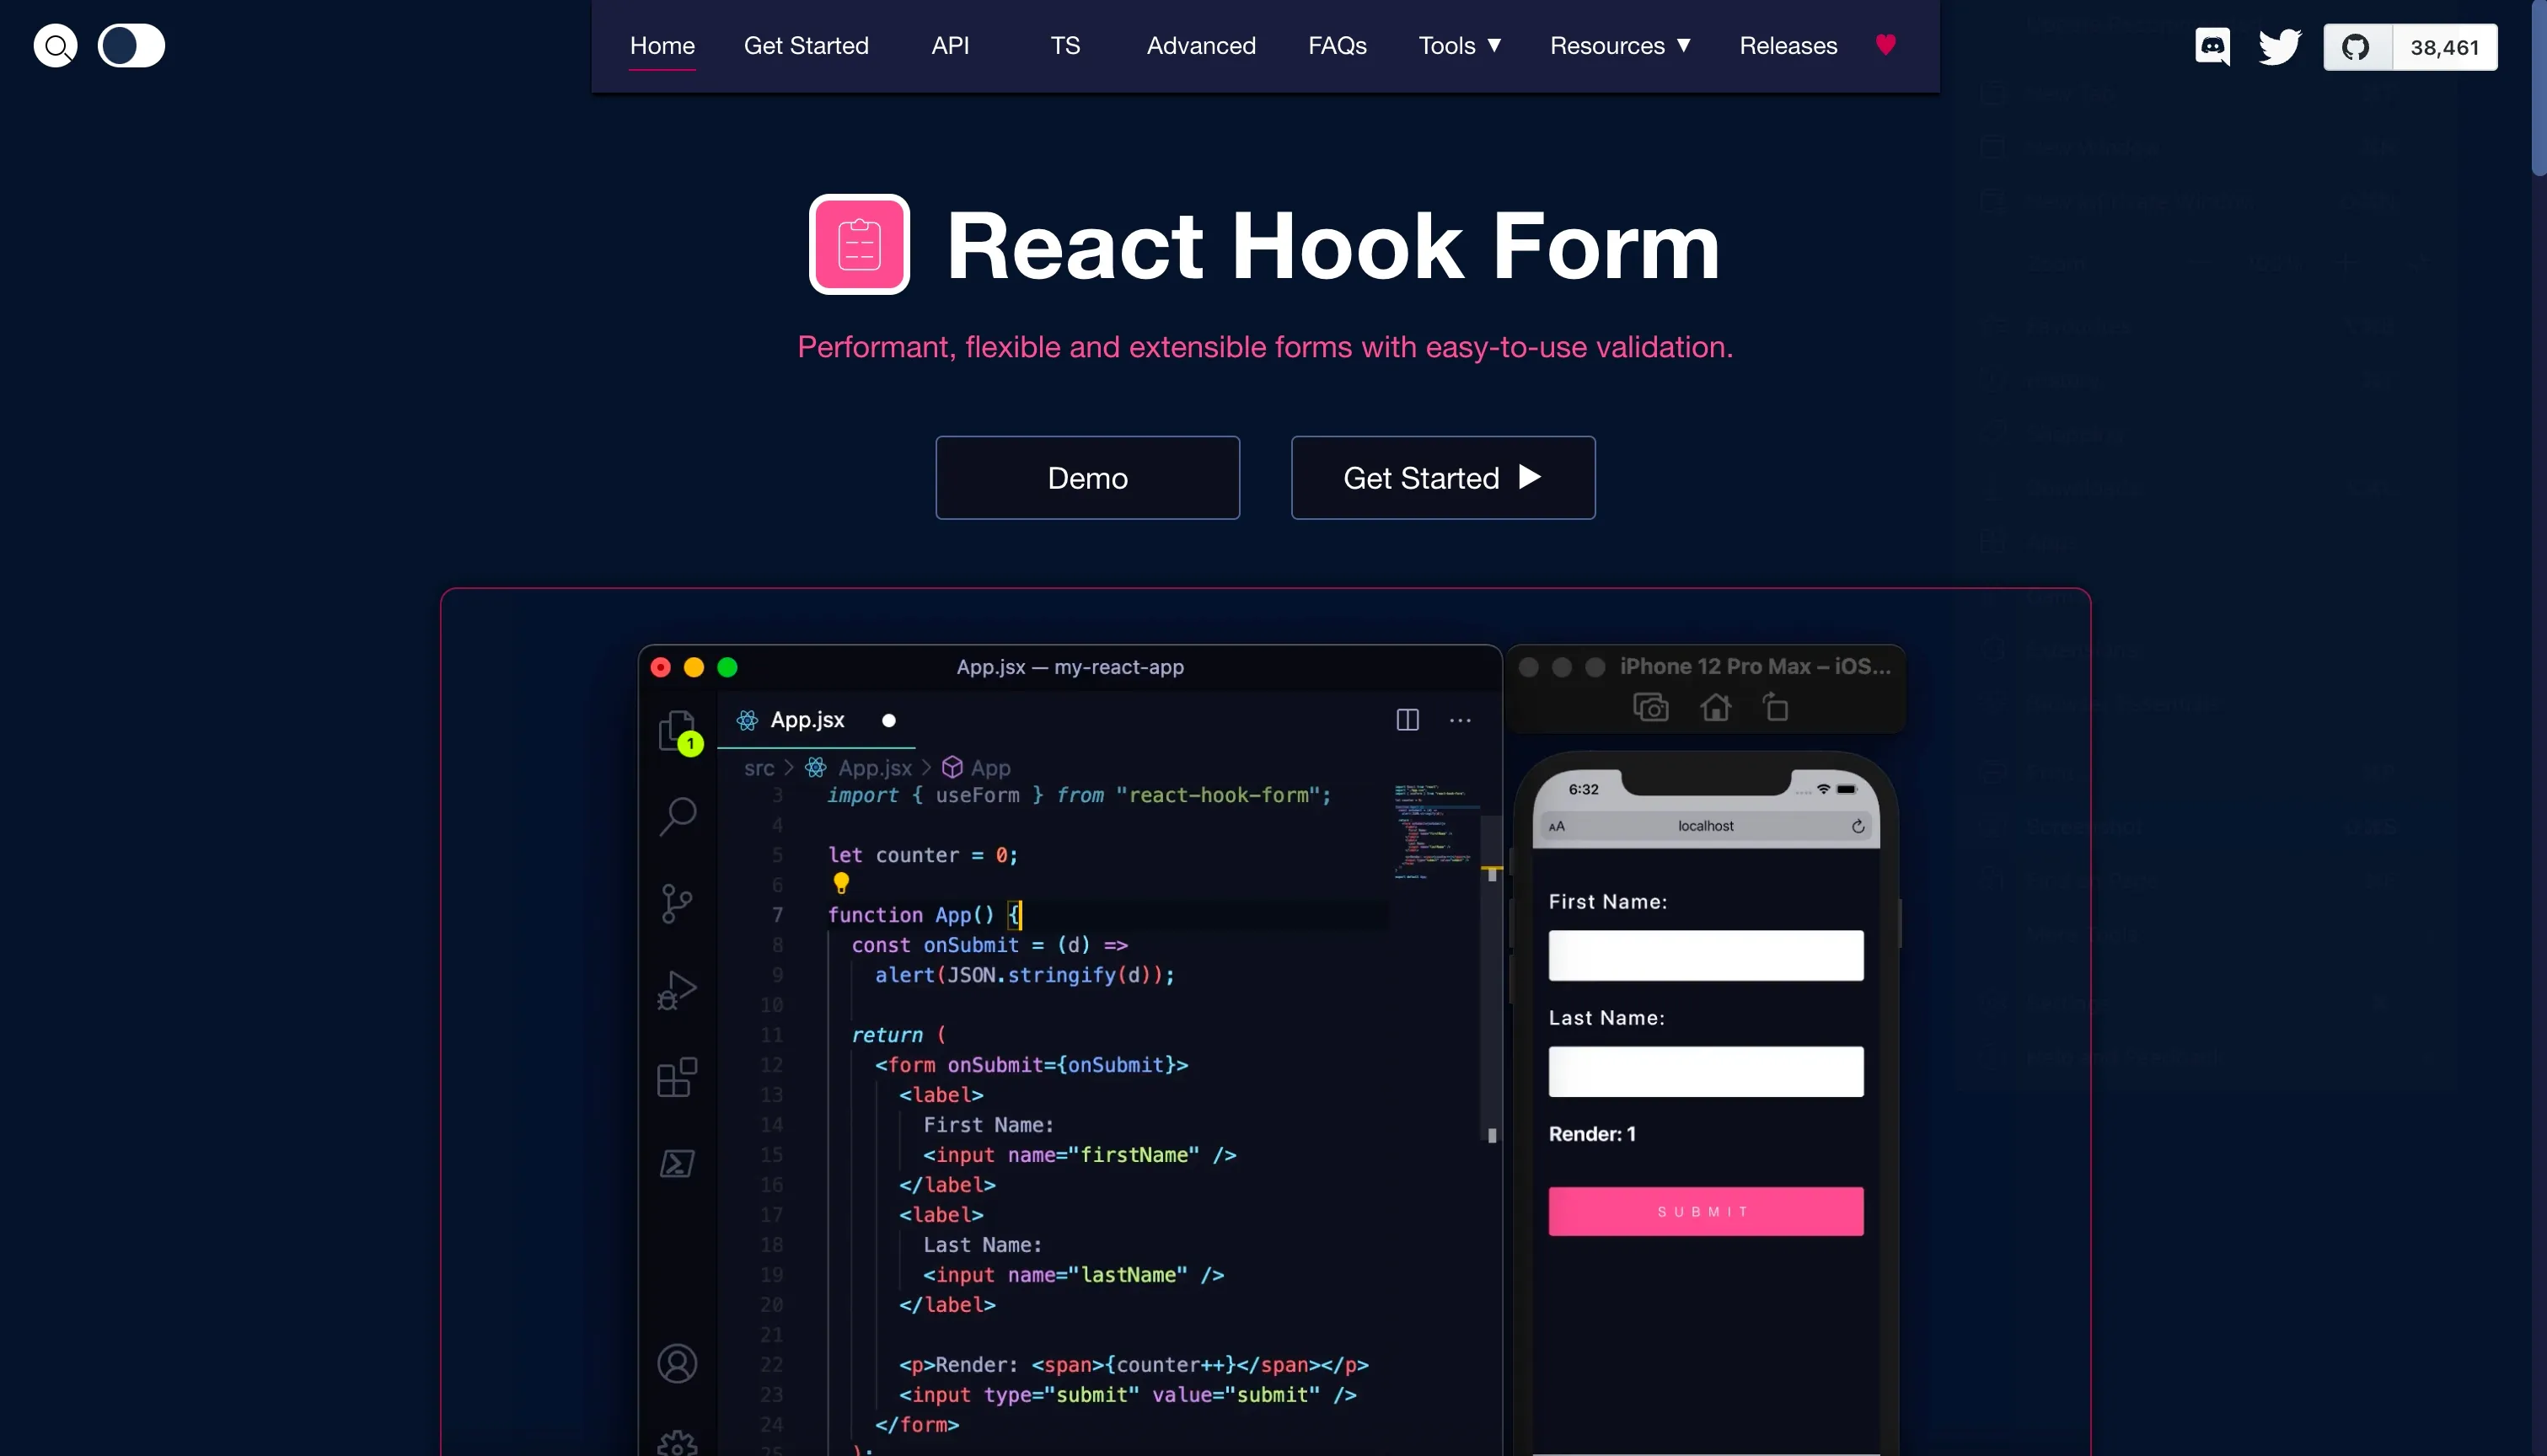Expand the Resources dropdown menu
This screenshot has height=1456, width=2547.
pos(1620,46)
